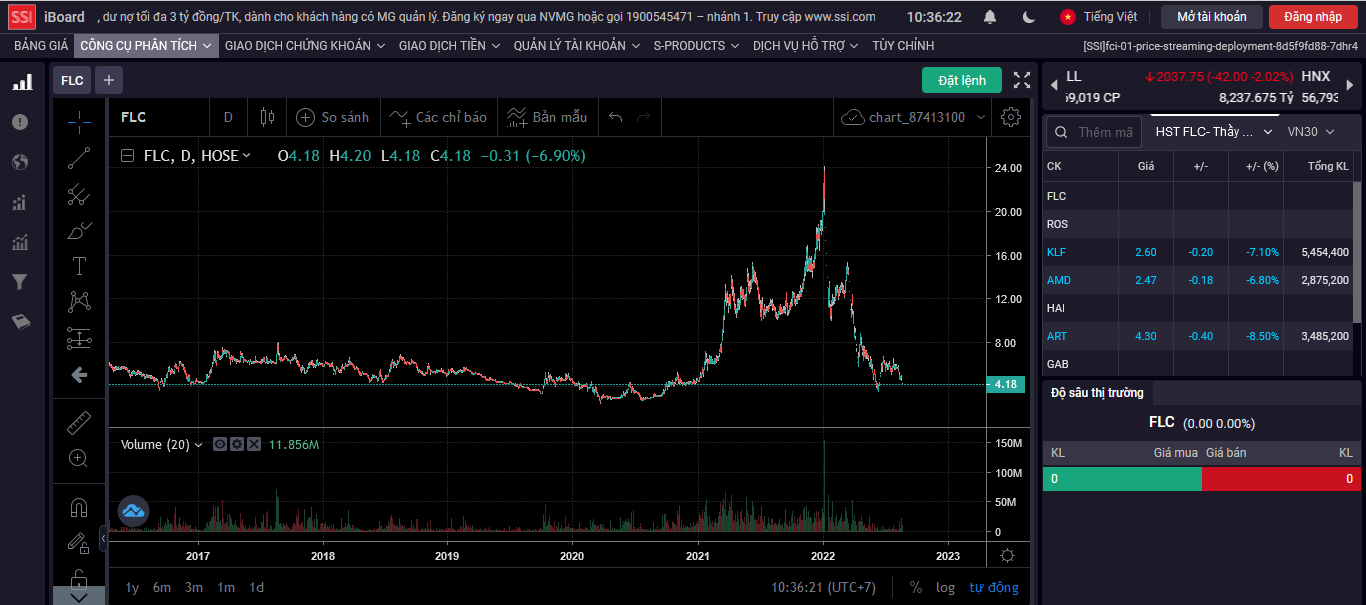
Task: Open Bản mẫu indicator templates
Action: (547, 117)
